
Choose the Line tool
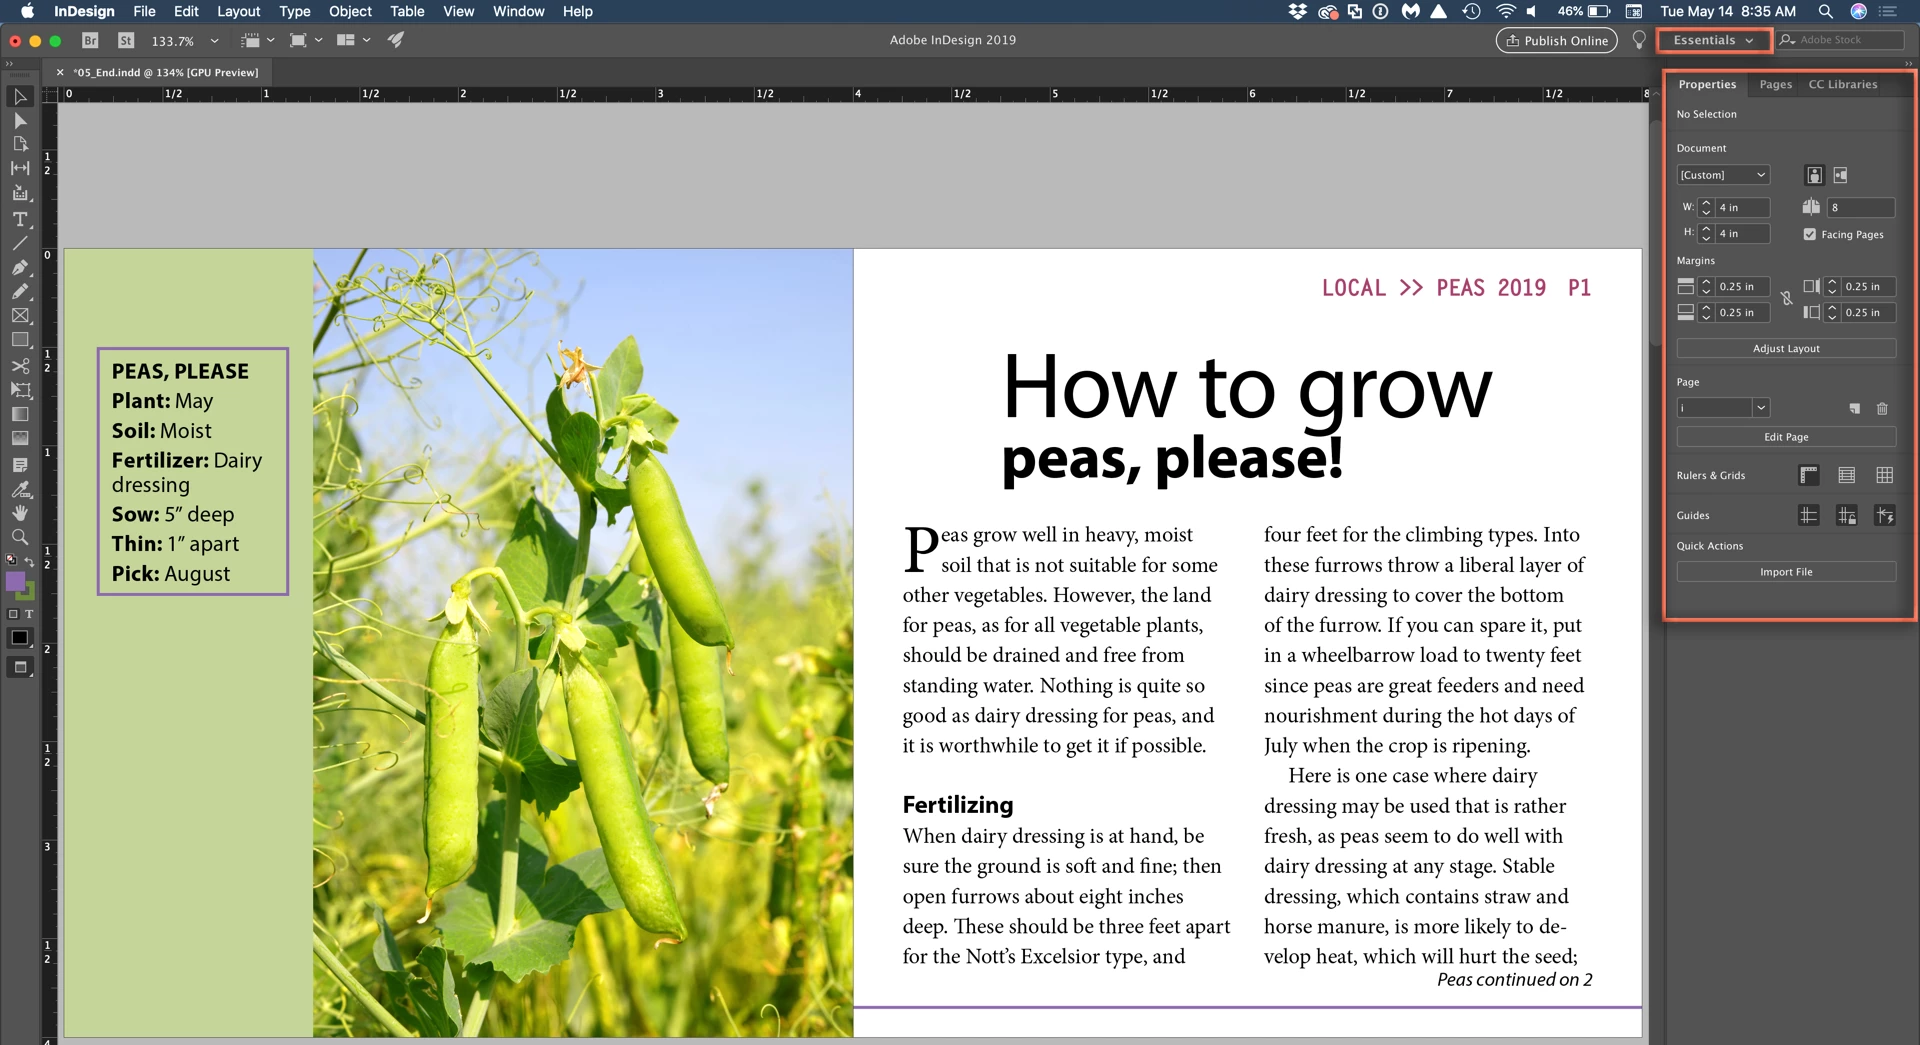(x=20, y=243)
